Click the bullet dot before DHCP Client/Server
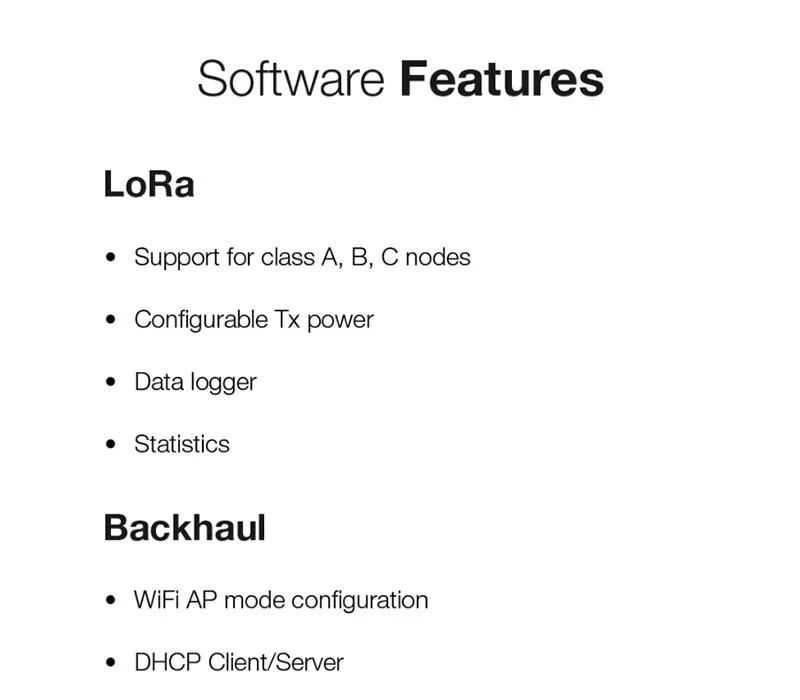This screenshot has width=800, height=700. pyautogui.click(x=111, y=662)
